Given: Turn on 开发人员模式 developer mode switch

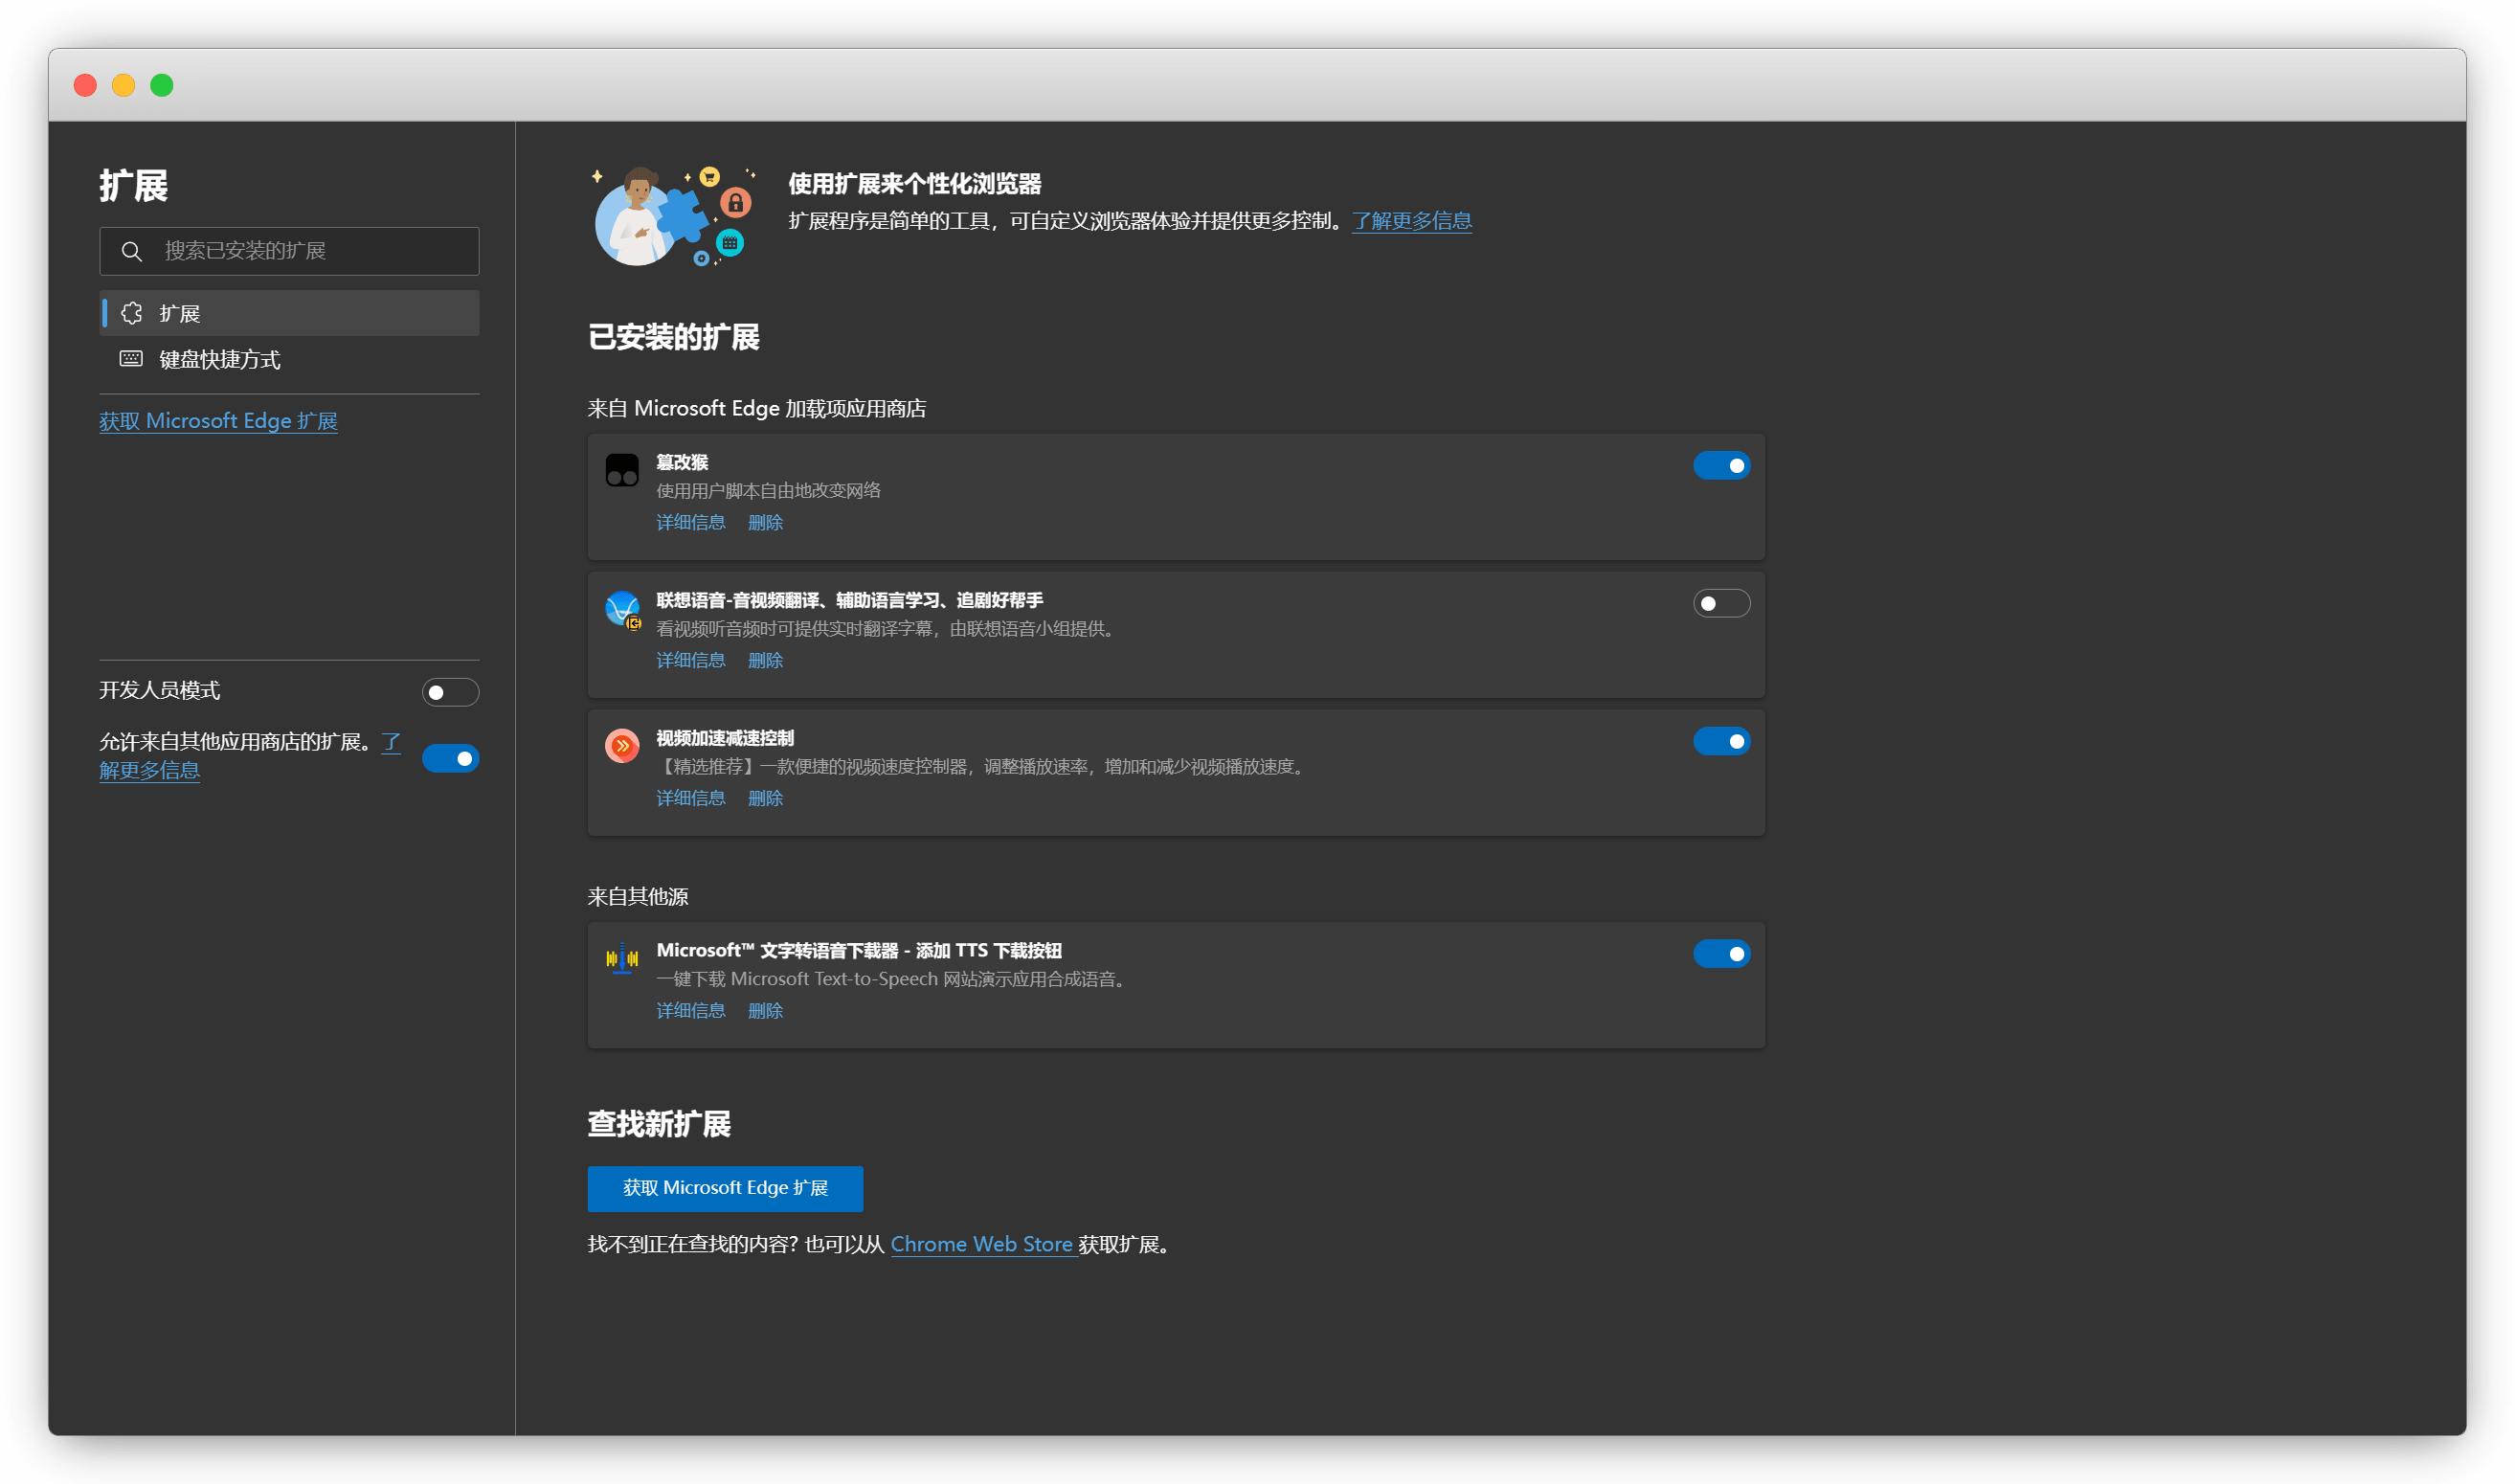Looking at the screenshot, I should coord(450,692).
